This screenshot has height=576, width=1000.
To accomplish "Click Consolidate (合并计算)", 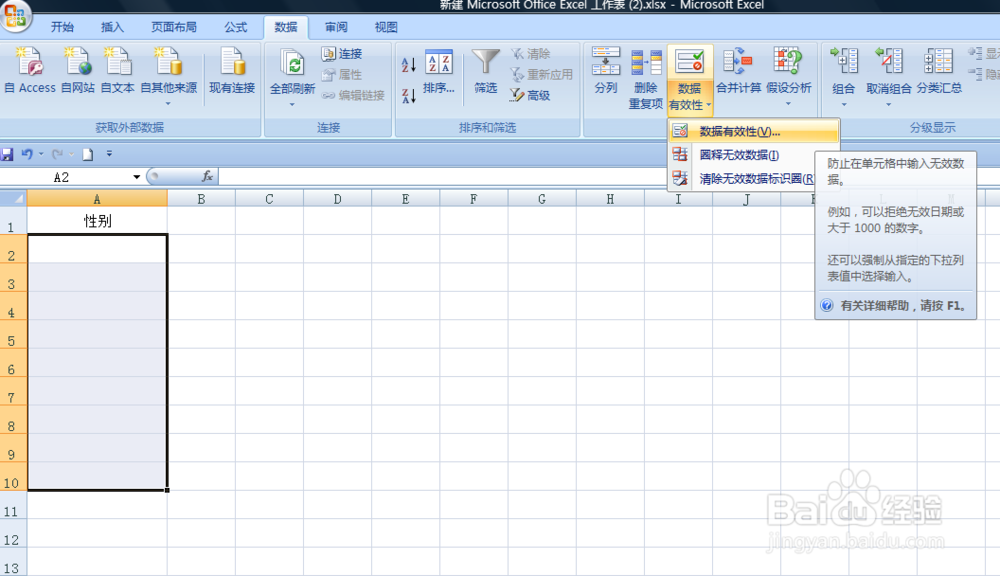I will (x=739, y=71).
